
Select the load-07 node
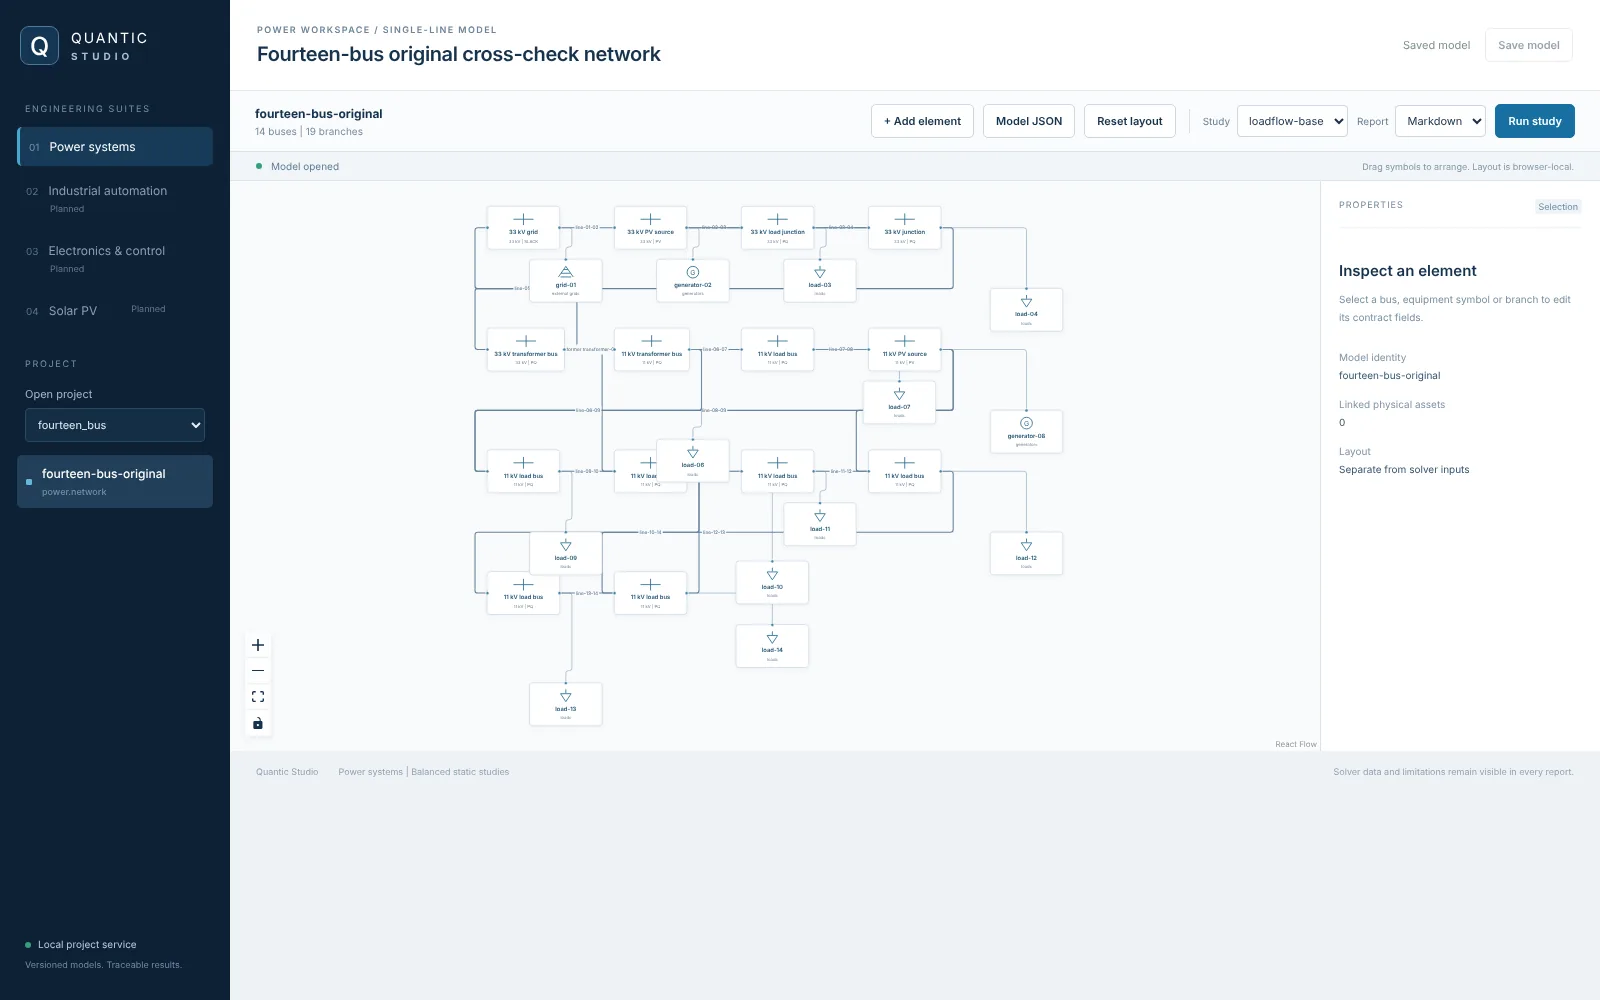tap(899, 402)
